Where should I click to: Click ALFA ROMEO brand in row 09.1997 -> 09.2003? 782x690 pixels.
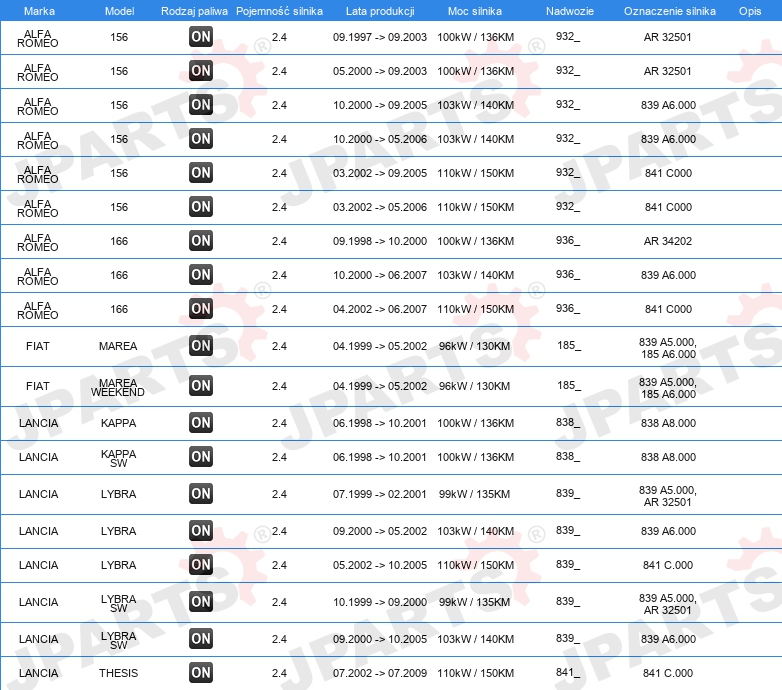pos(38,38)
